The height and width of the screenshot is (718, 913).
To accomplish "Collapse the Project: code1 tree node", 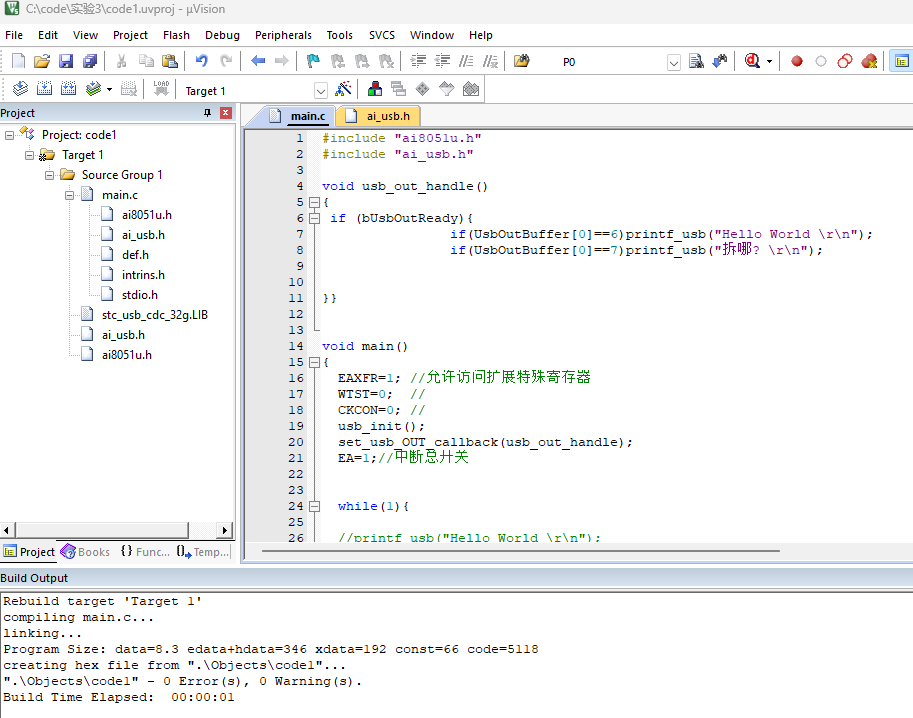I will pos(9,135).
